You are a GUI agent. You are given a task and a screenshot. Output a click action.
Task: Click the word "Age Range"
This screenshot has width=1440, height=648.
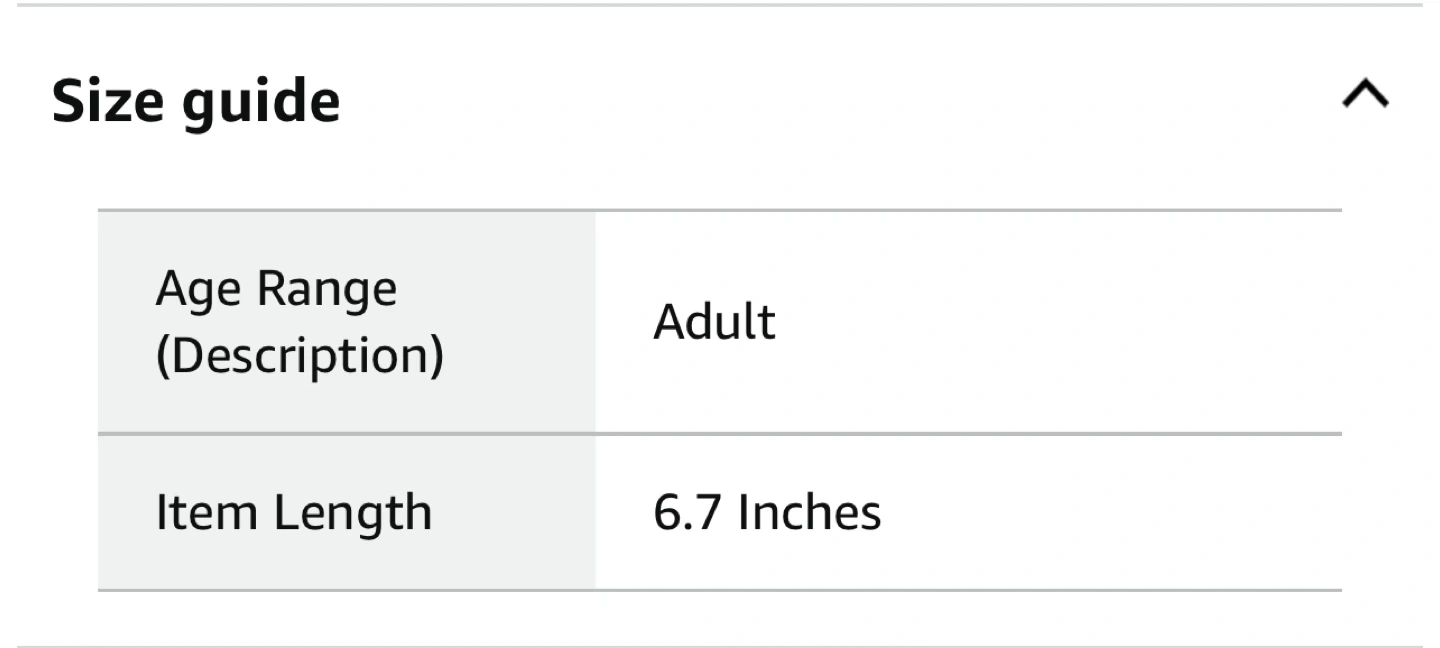pos(276,291)
